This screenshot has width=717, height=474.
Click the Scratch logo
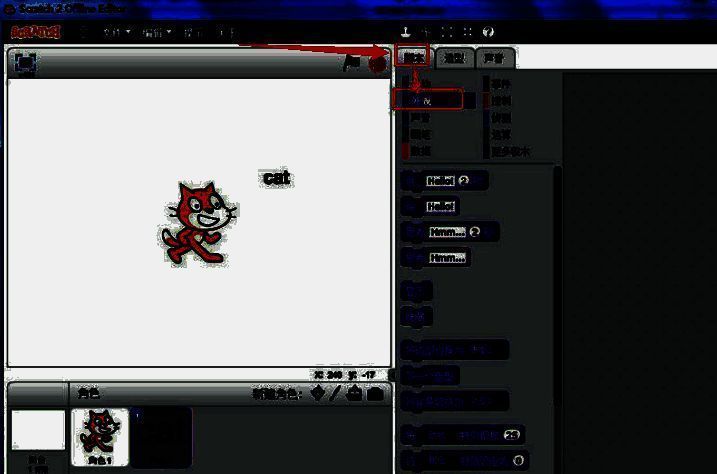tap(36, 32)
